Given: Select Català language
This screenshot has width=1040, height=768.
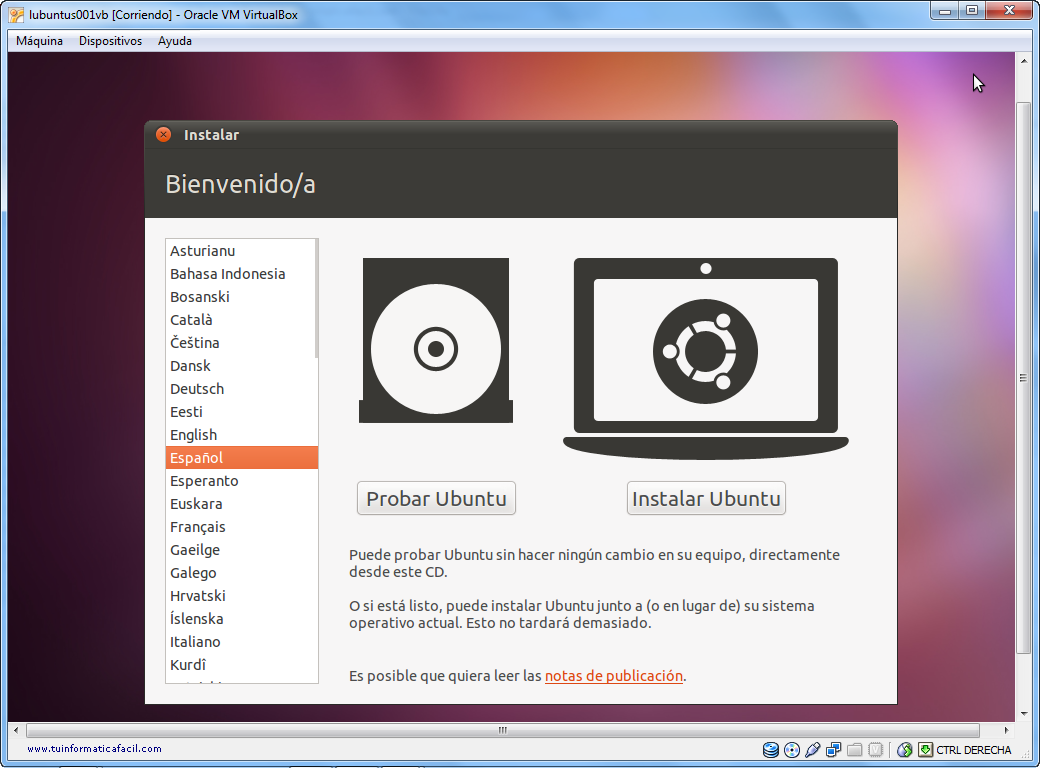Looking at the screenshot, I should [241, 320].
